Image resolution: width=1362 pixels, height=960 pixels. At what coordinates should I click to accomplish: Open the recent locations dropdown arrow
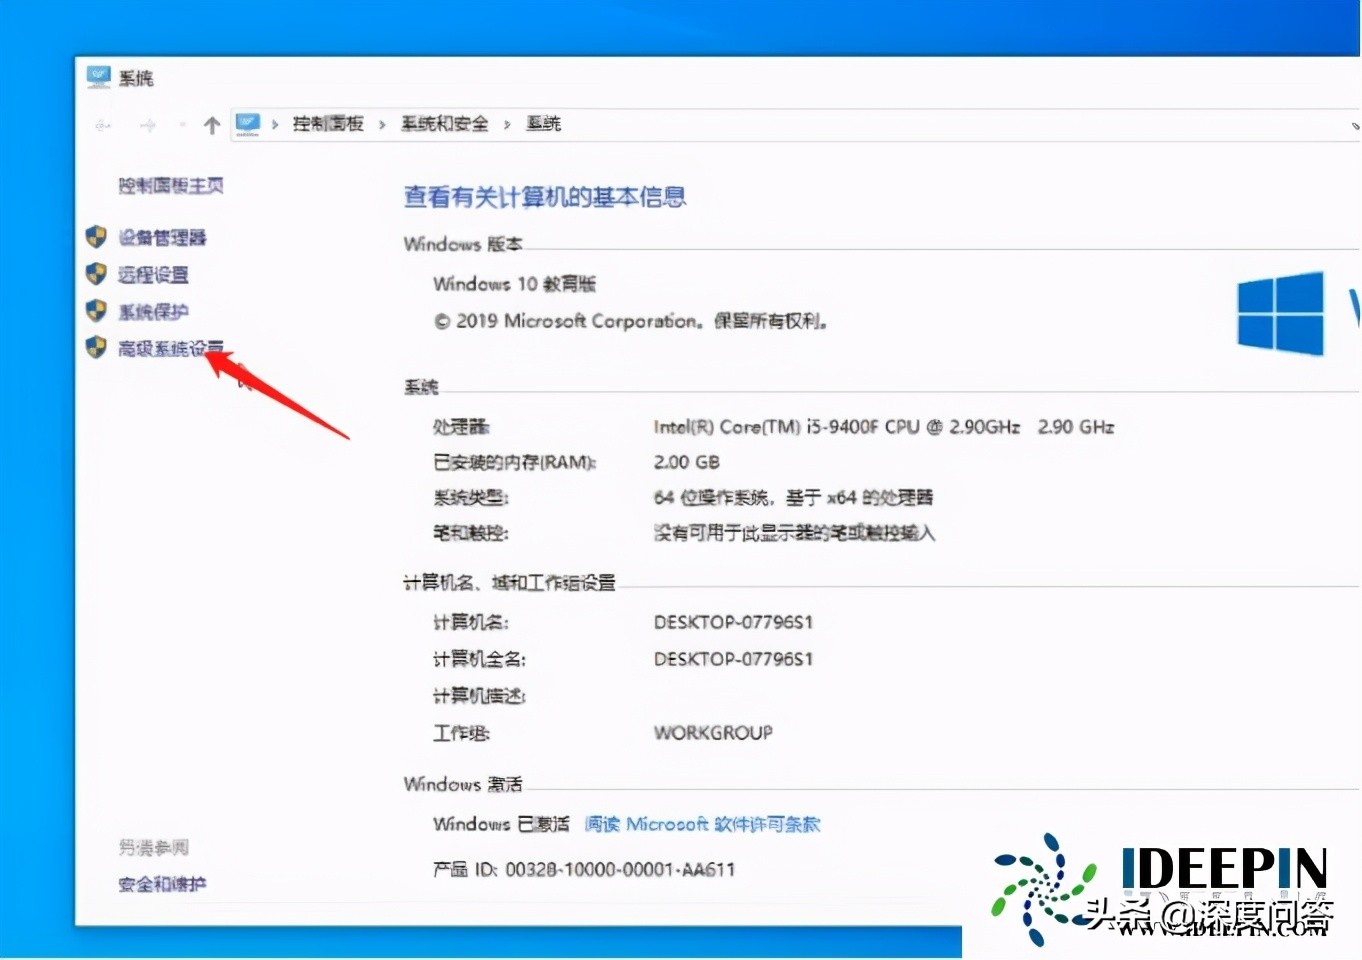pyautogui.click(x=182, y=125)
